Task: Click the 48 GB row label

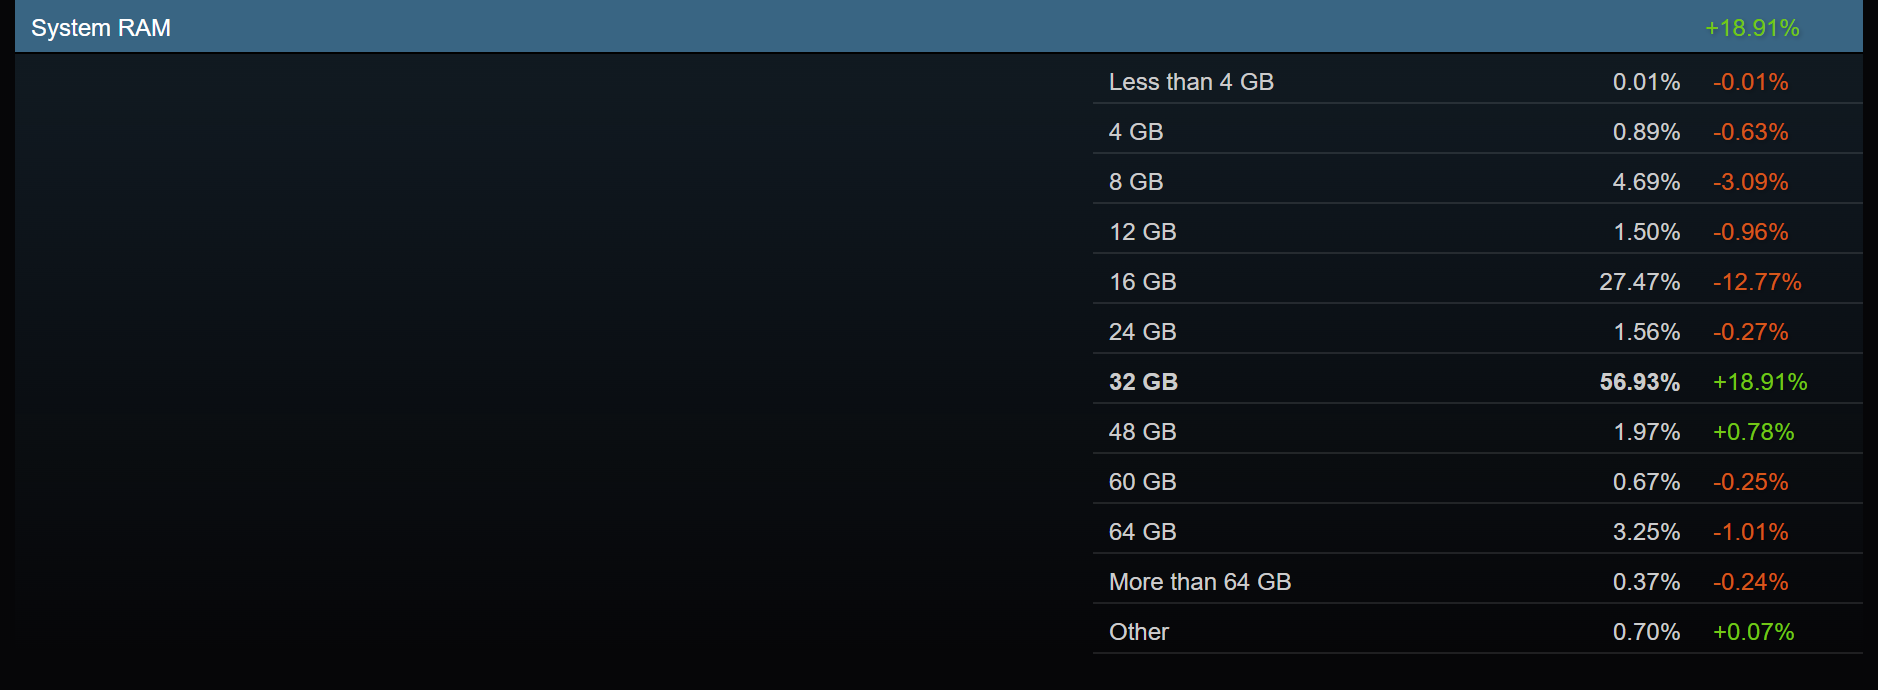Action: pyautogui.click(x=1142, y=432)
